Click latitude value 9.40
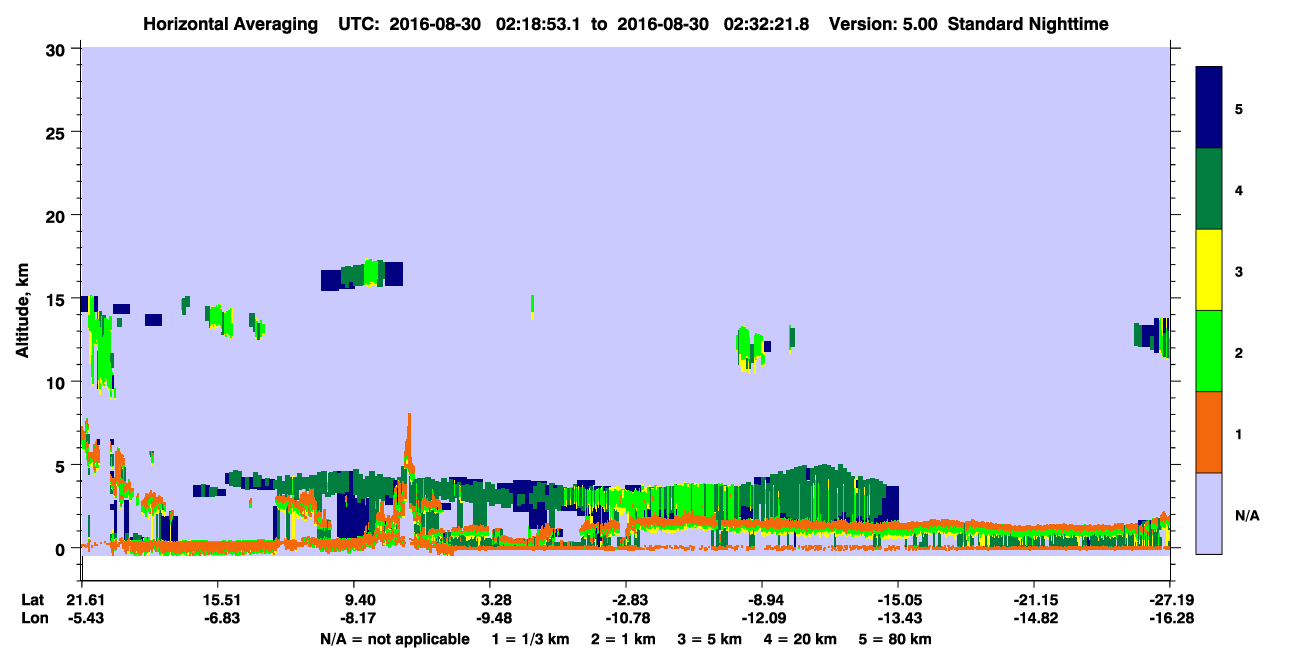The height and width of the screenshot is (667, 1300). [x=358, y=600]
